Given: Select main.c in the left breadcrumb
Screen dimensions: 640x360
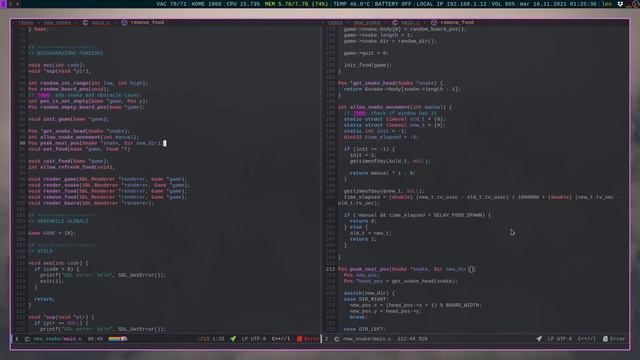Looking at the screenshot, I should (100, 22).
